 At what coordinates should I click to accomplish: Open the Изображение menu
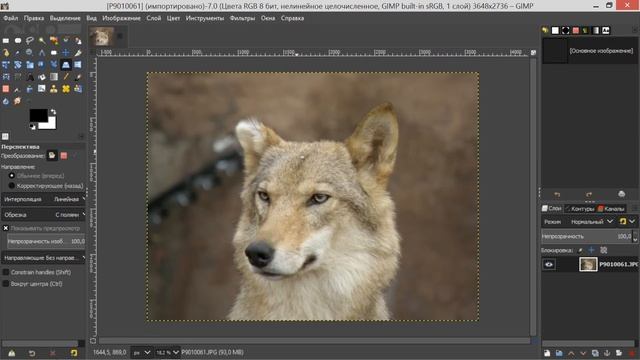coord(121,18)
